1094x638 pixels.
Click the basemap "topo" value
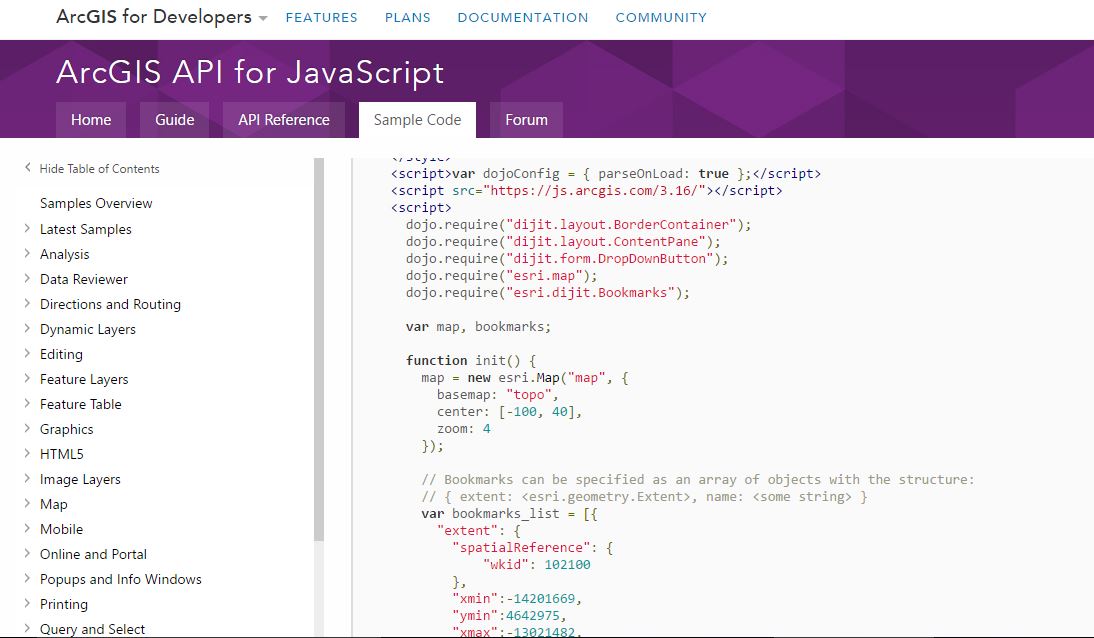pyautogui.click(x=528, y=394)
